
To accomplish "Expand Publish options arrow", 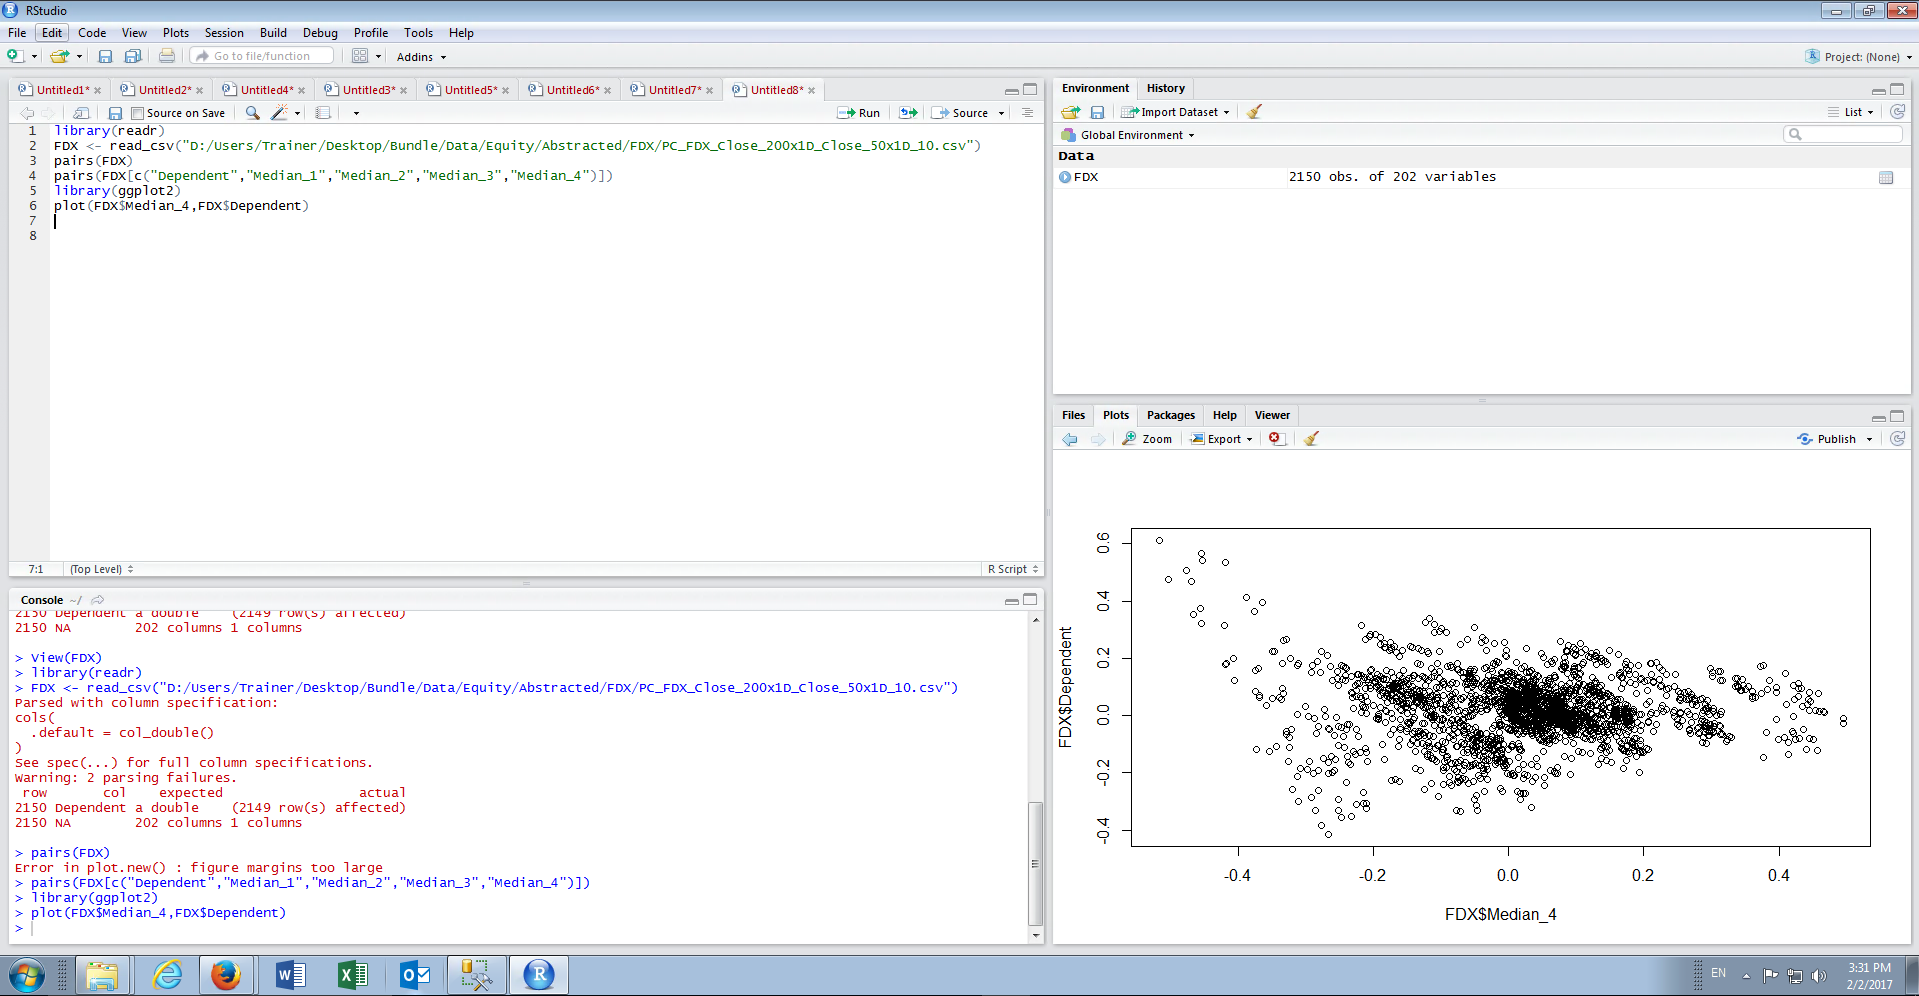I will (1869, 439).
